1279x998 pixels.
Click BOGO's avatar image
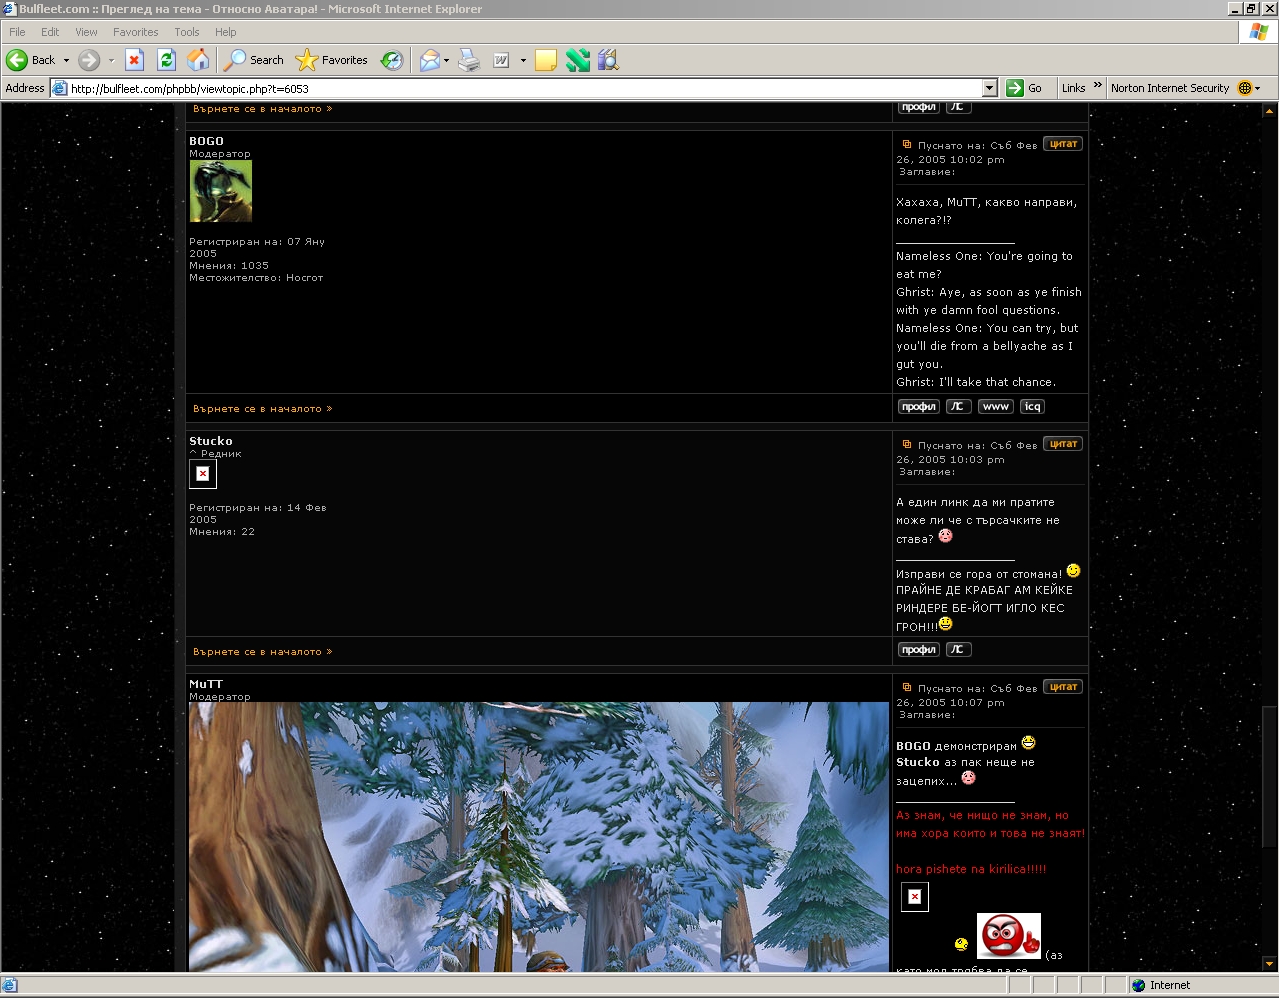[x=221, y=191]
